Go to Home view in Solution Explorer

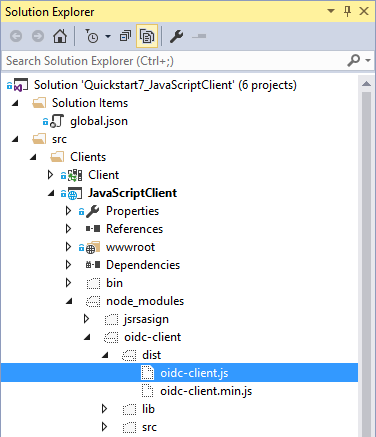click(60, 36)
